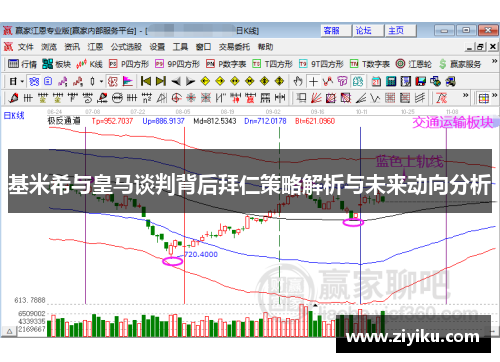The image size is (500, 362).
Task: Toggle the teal brain analysis button
Action: click(x=358, y=81)
